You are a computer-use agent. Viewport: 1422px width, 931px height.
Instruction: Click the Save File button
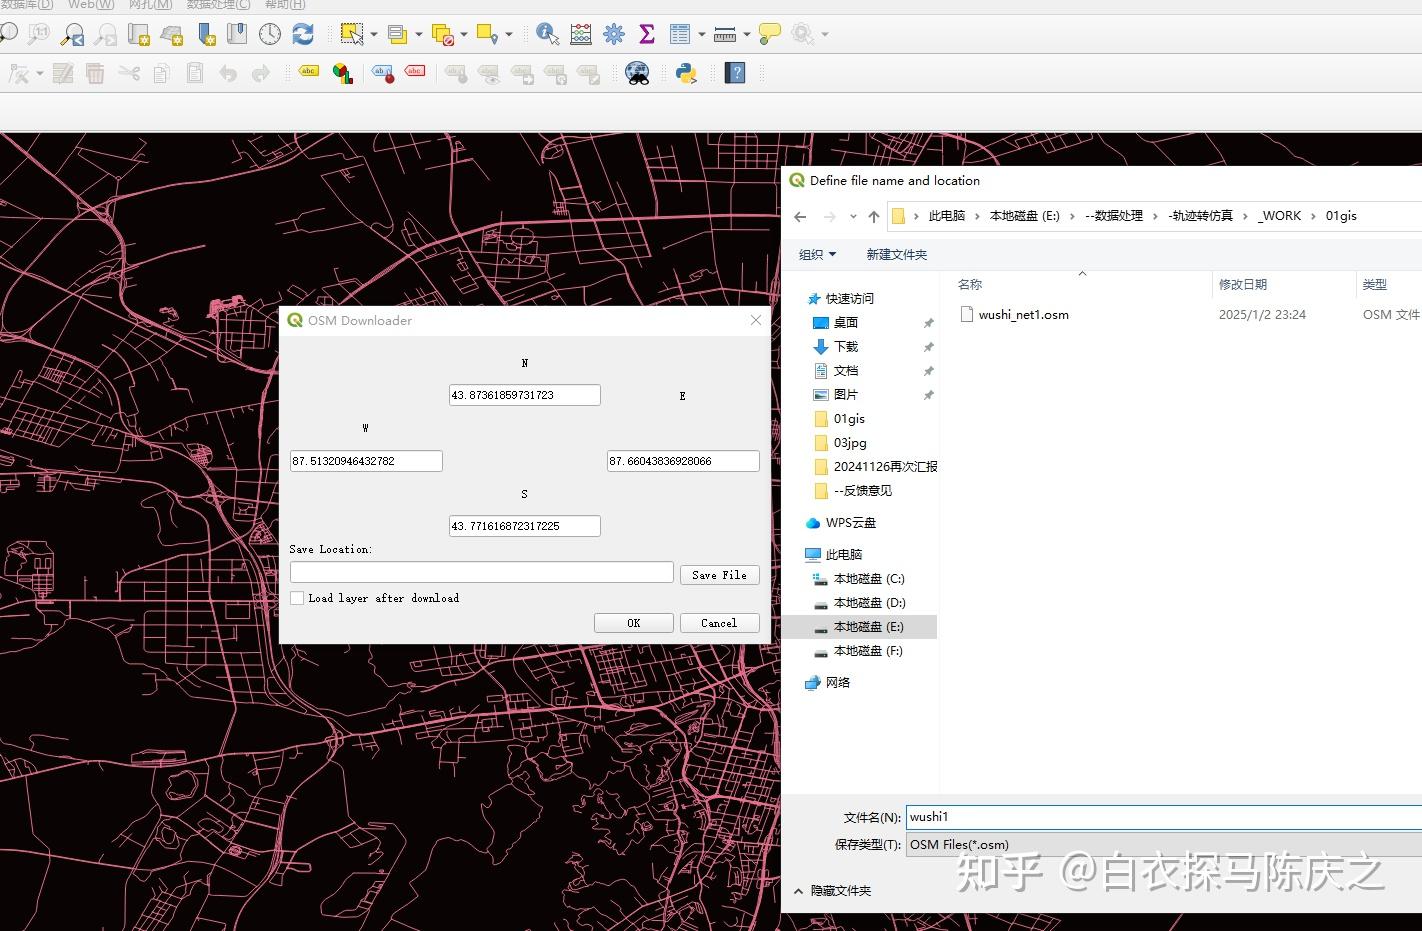(719, 575)
